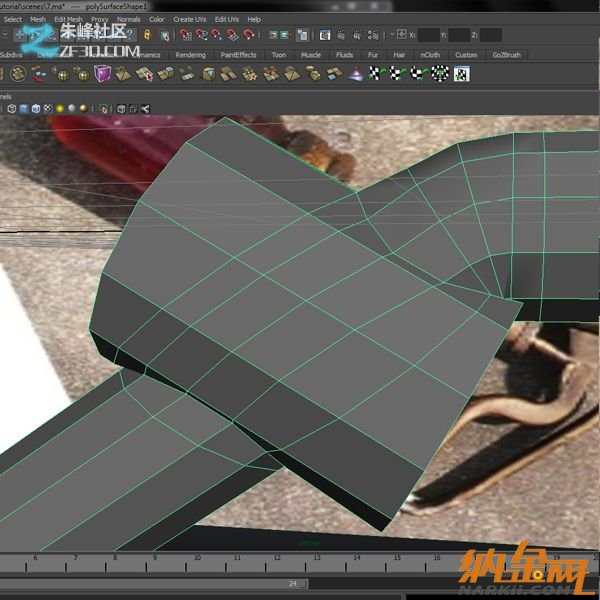
Task: Switch to the GoZBrush shelf tab
Action: click(x=507, y=55)
